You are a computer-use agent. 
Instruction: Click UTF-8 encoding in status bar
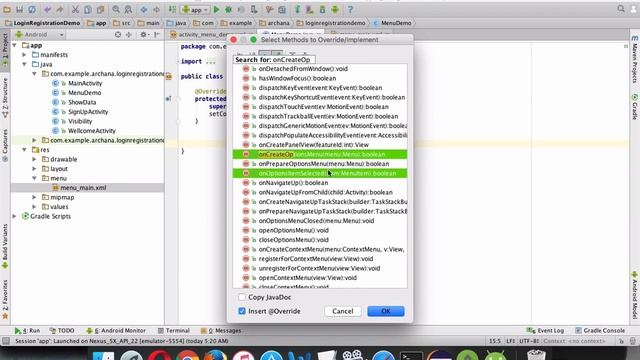(x=529, y=341)
